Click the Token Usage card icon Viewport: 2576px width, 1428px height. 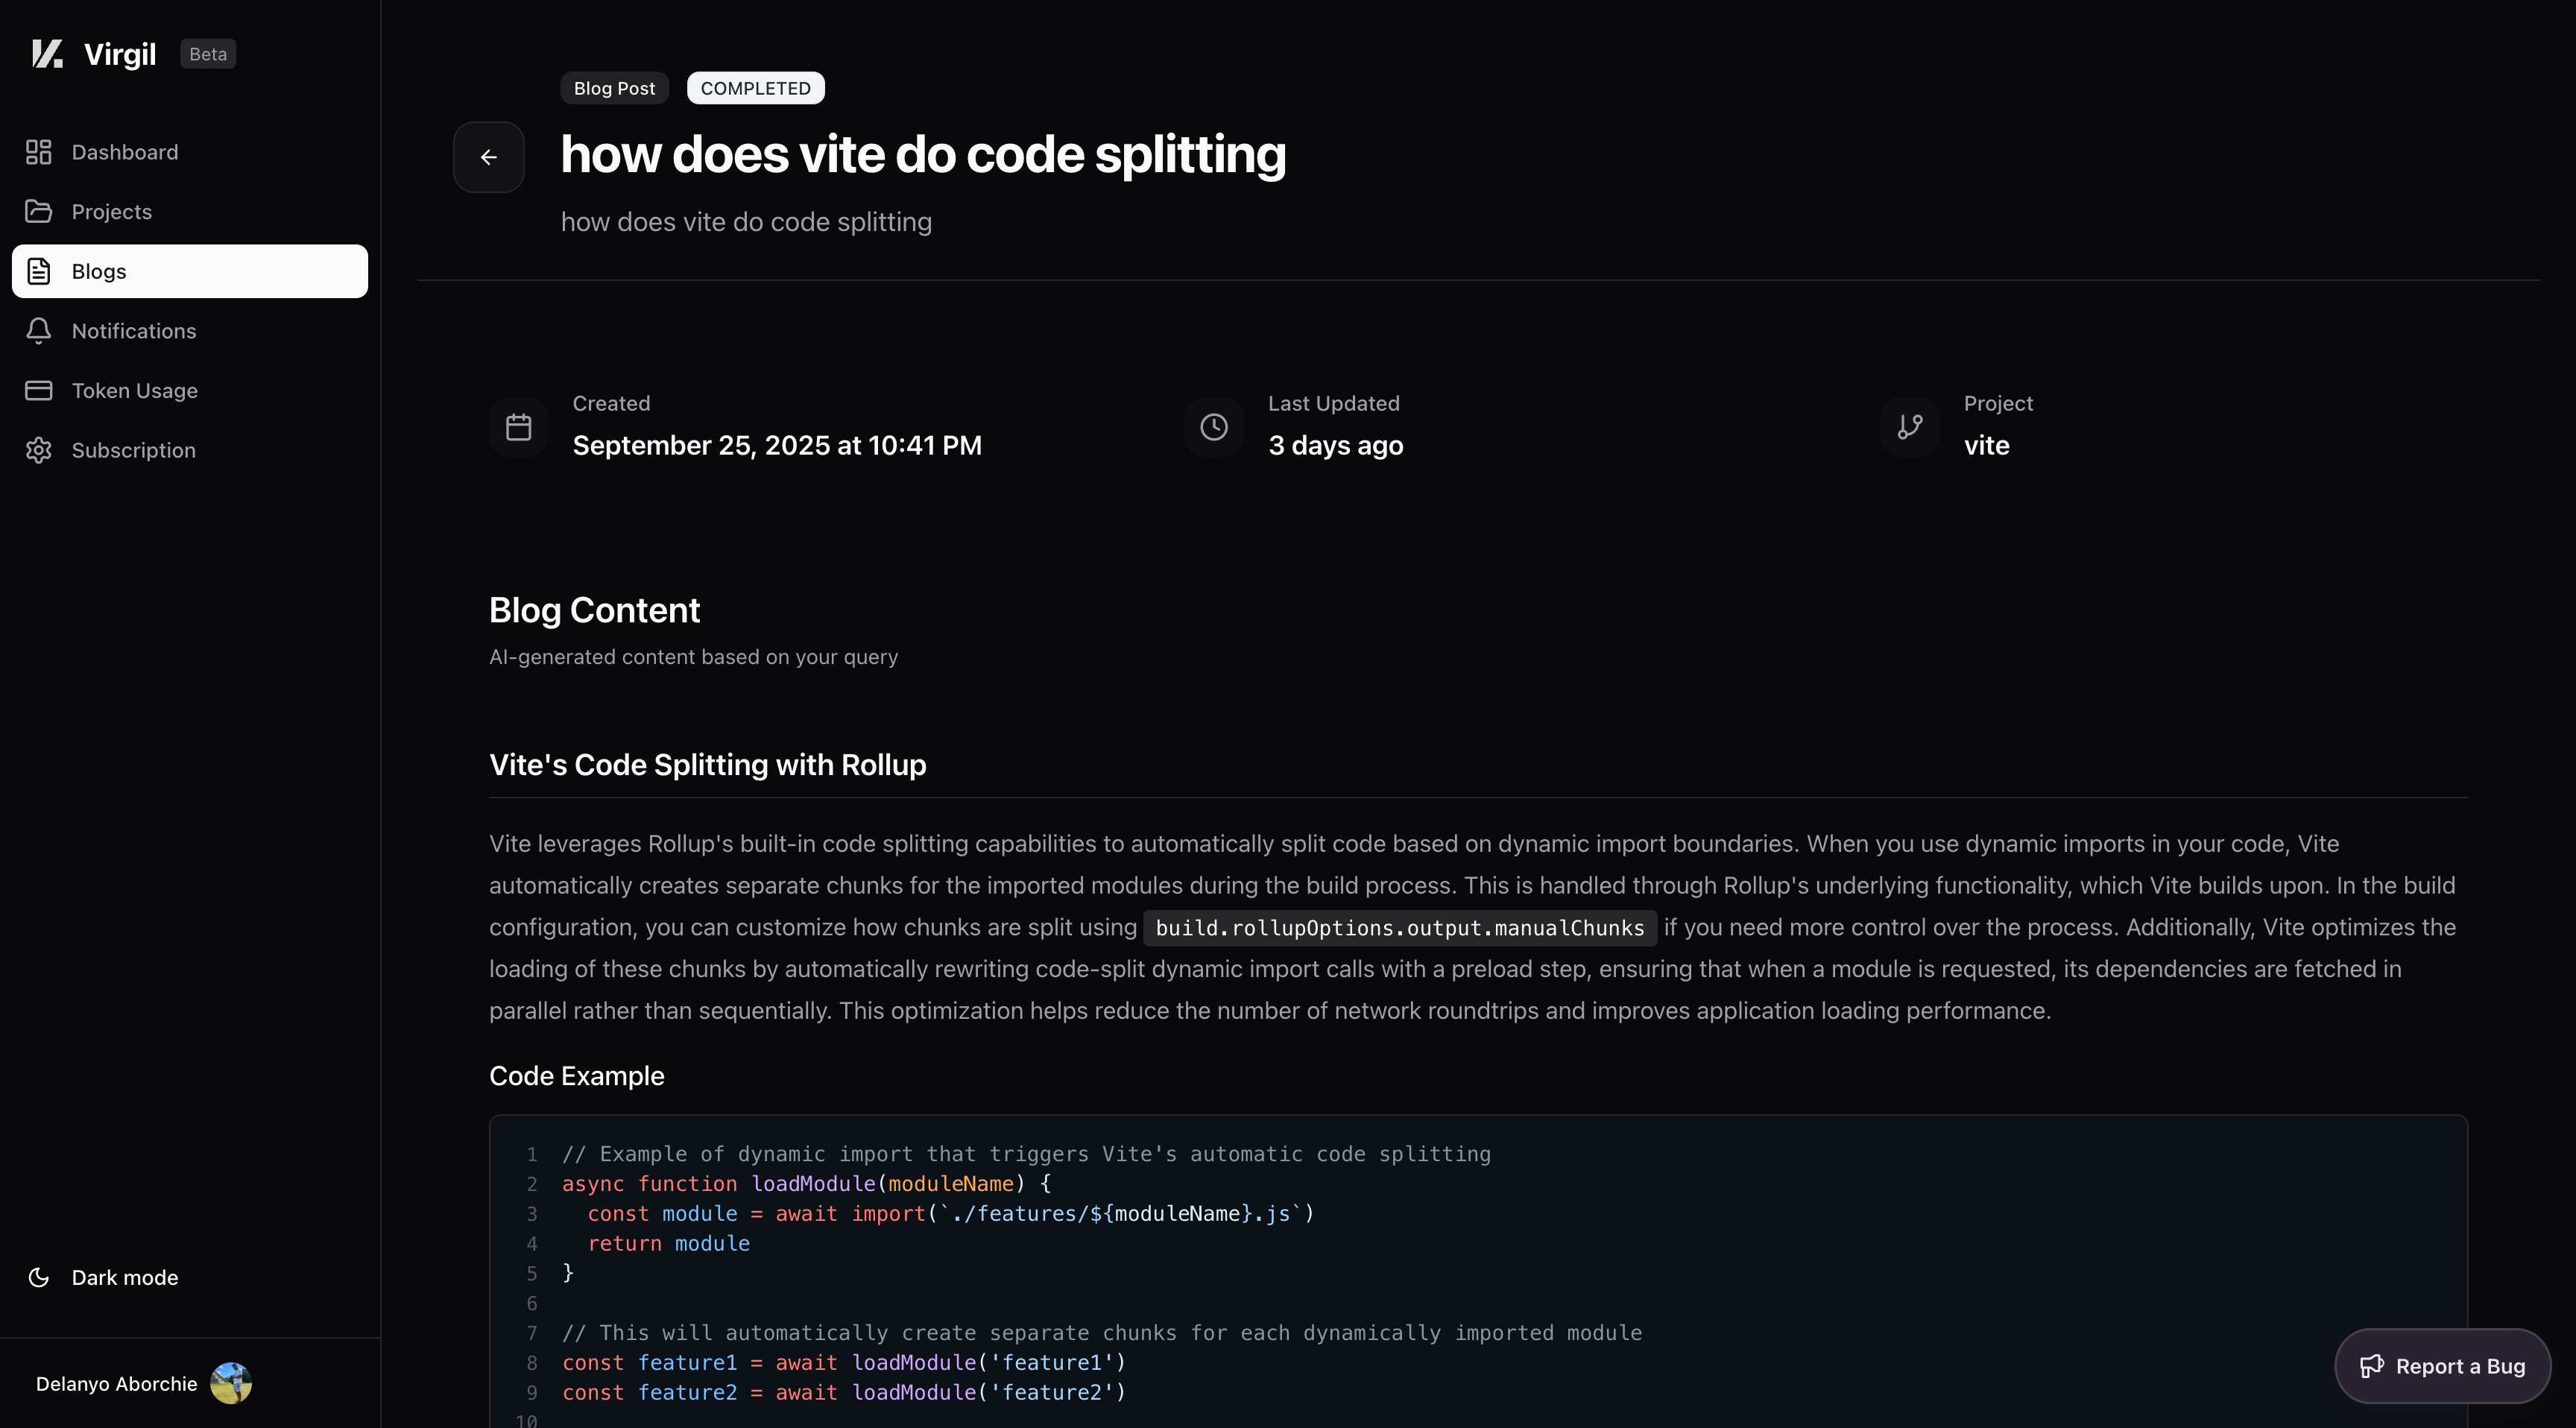(39, 390)
